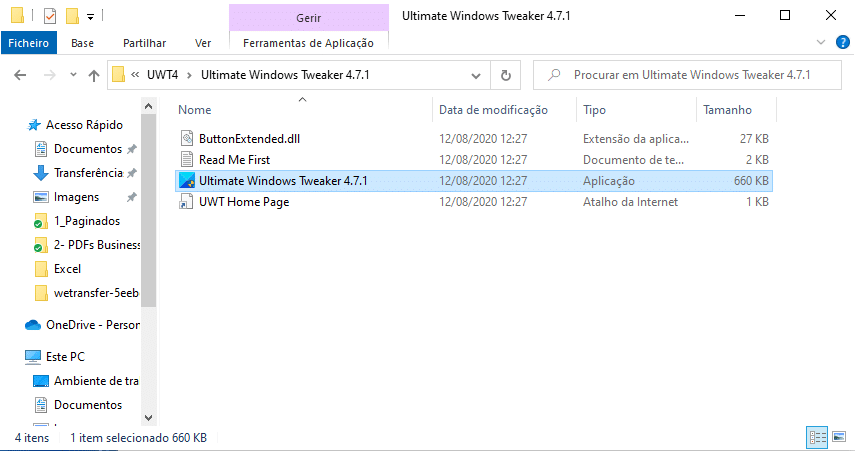Image resolution: width=855 pixels, height=451 pixels.
Task: Switch to the Base ribbon tab
Action: [82, 43]
